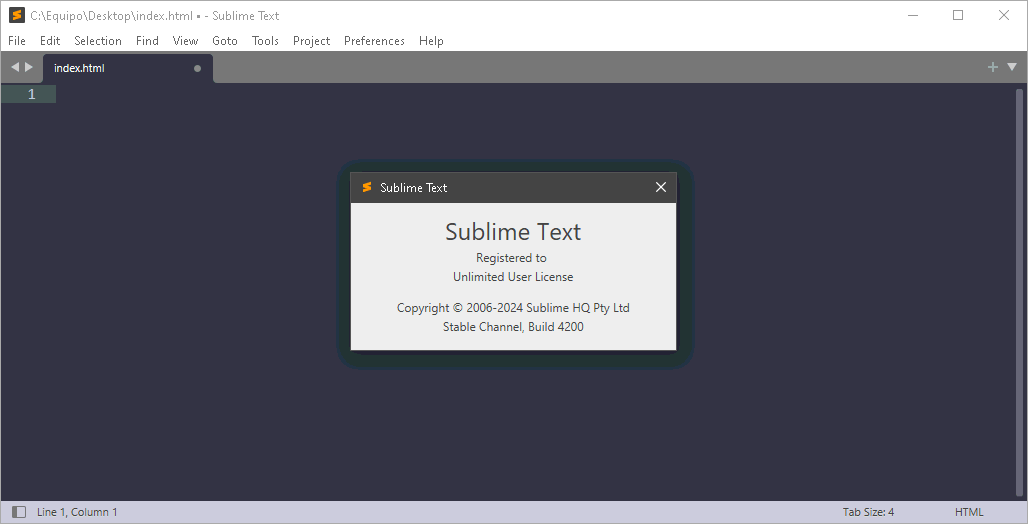Maximize the Sublime Text window

958,15
